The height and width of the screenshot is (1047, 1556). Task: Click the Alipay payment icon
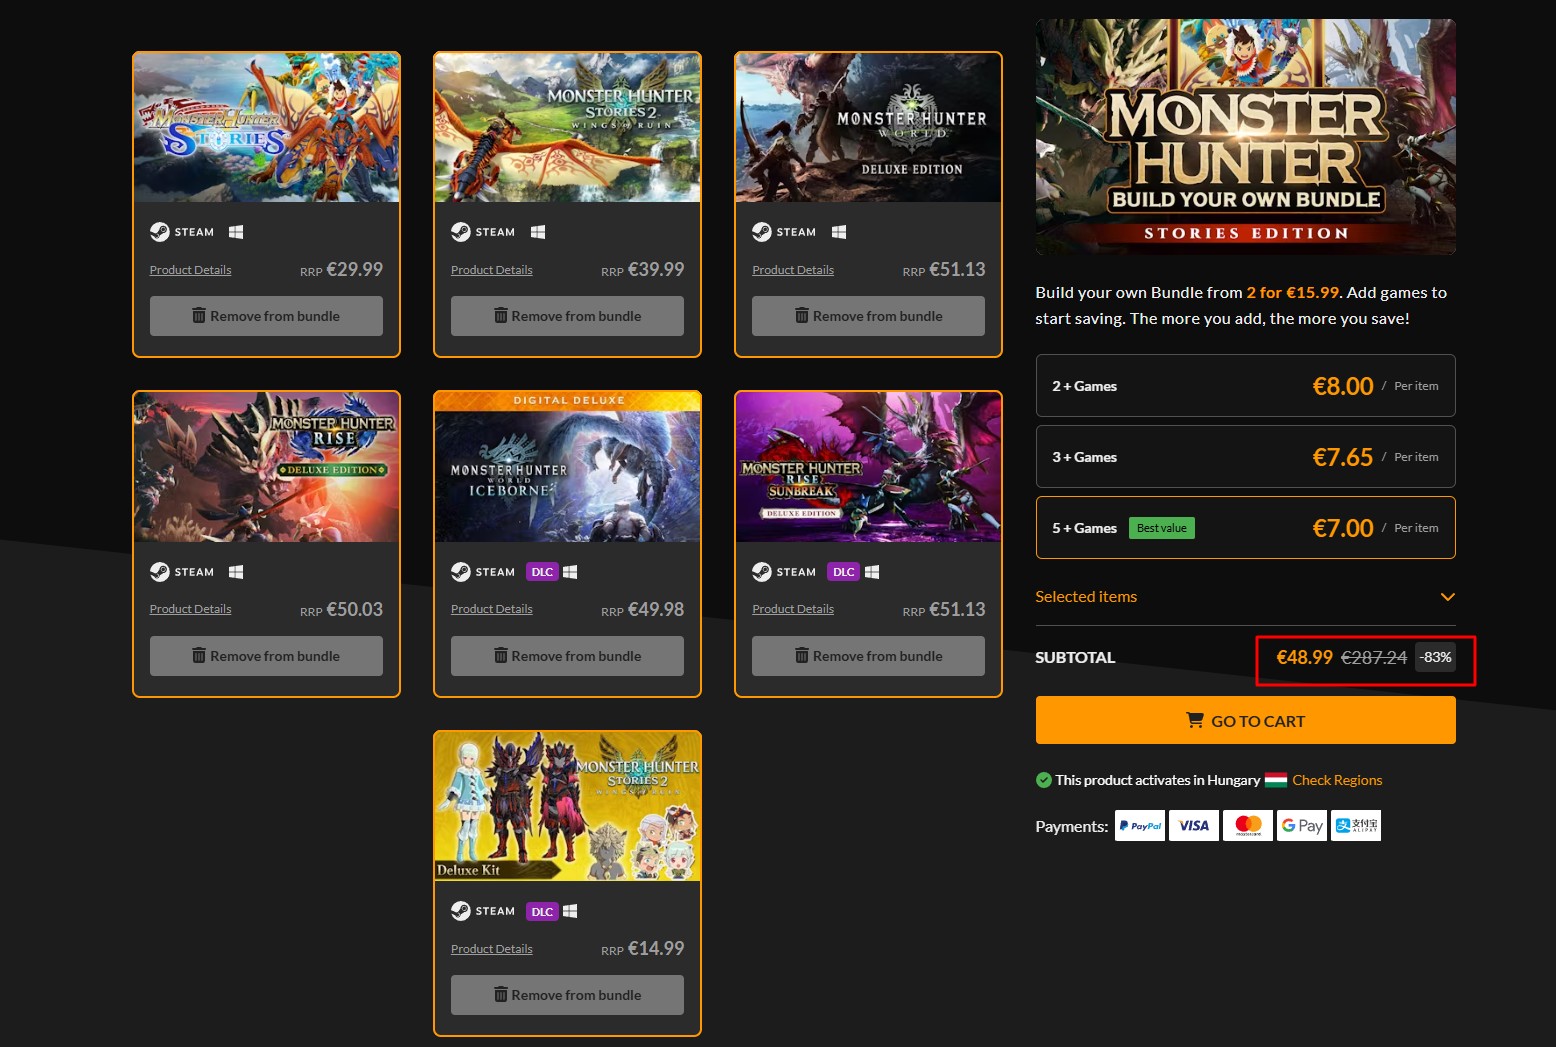point(1356,826)
